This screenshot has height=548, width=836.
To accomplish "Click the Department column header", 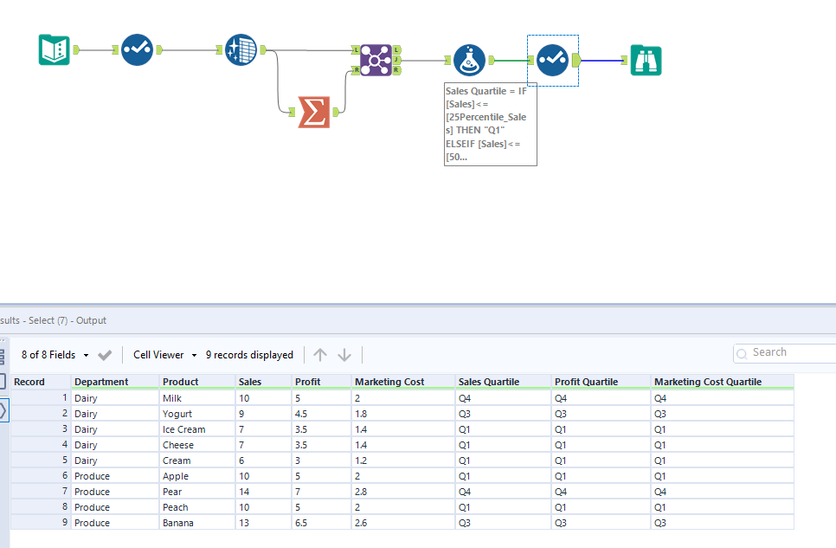I will [x=101, y=382].
